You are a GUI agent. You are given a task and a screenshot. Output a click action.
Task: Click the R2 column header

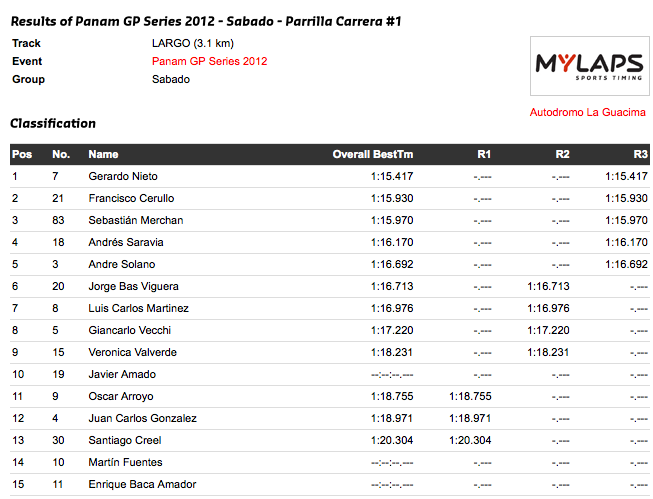tap(562, 155)
